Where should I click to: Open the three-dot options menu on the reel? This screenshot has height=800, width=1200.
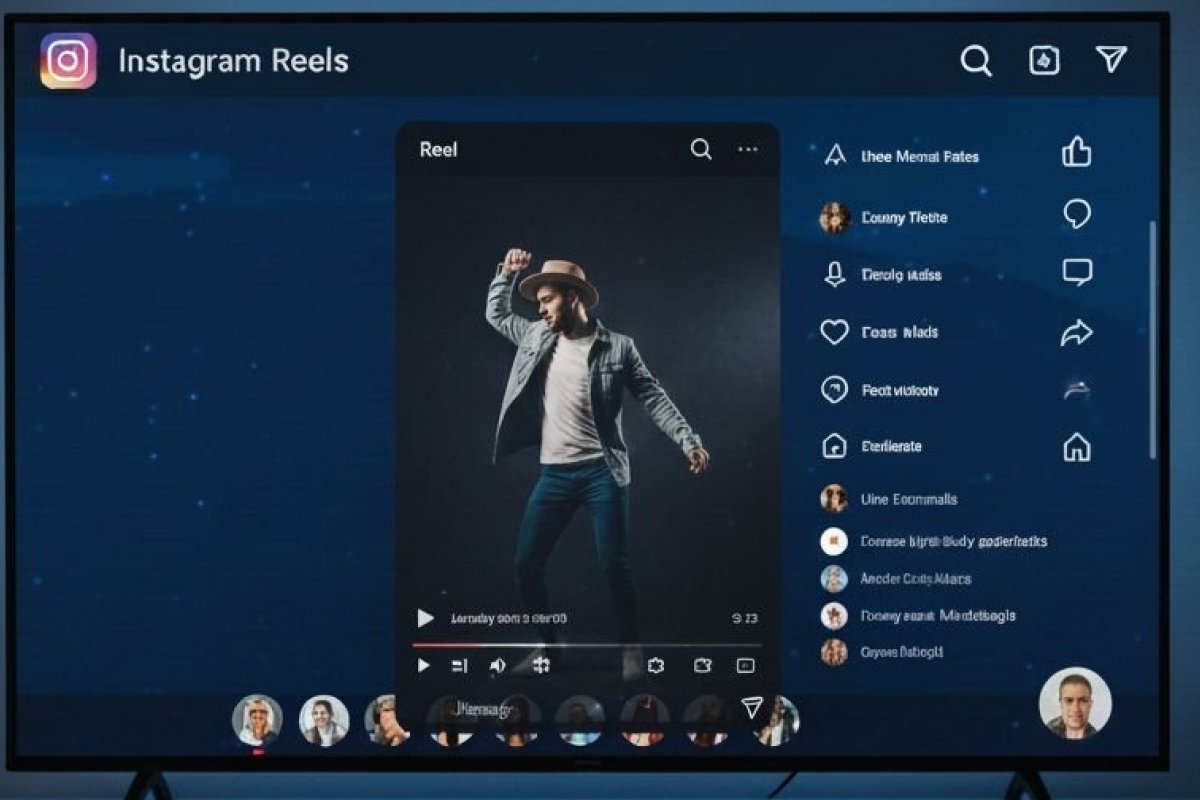746,148
